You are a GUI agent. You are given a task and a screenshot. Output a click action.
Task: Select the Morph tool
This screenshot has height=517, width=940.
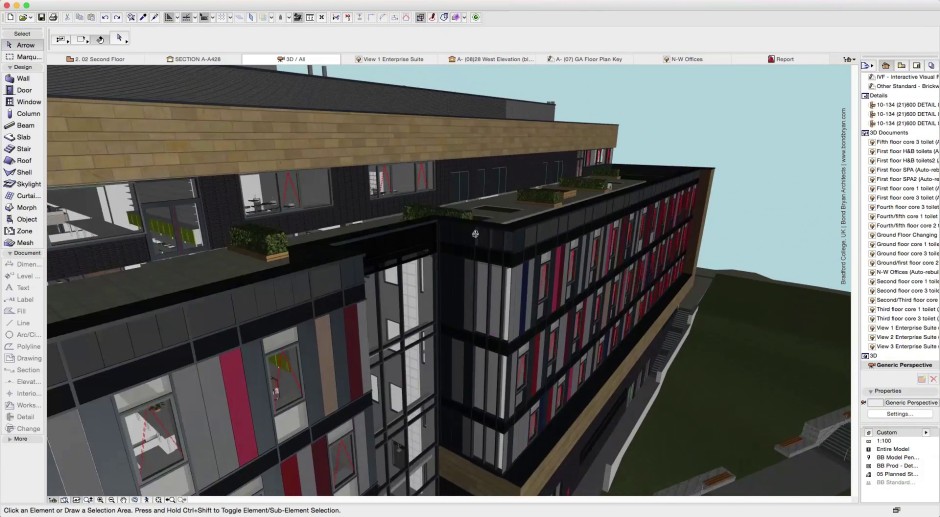tap(22, 208)
